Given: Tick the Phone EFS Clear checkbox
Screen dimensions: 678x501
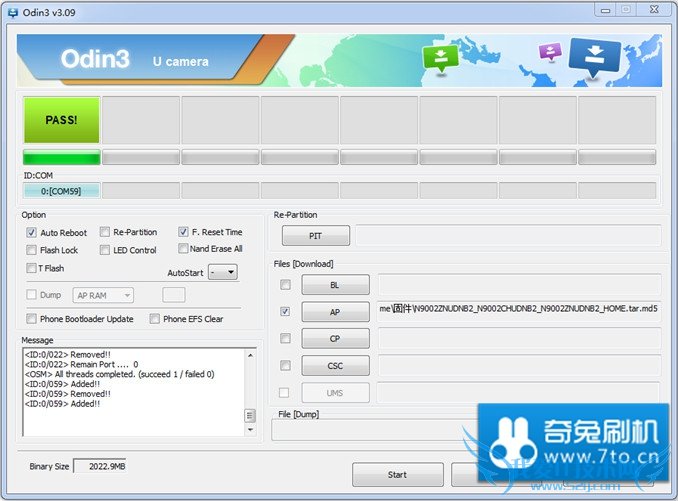Looking at the screenshot, I should click(154, 319).
